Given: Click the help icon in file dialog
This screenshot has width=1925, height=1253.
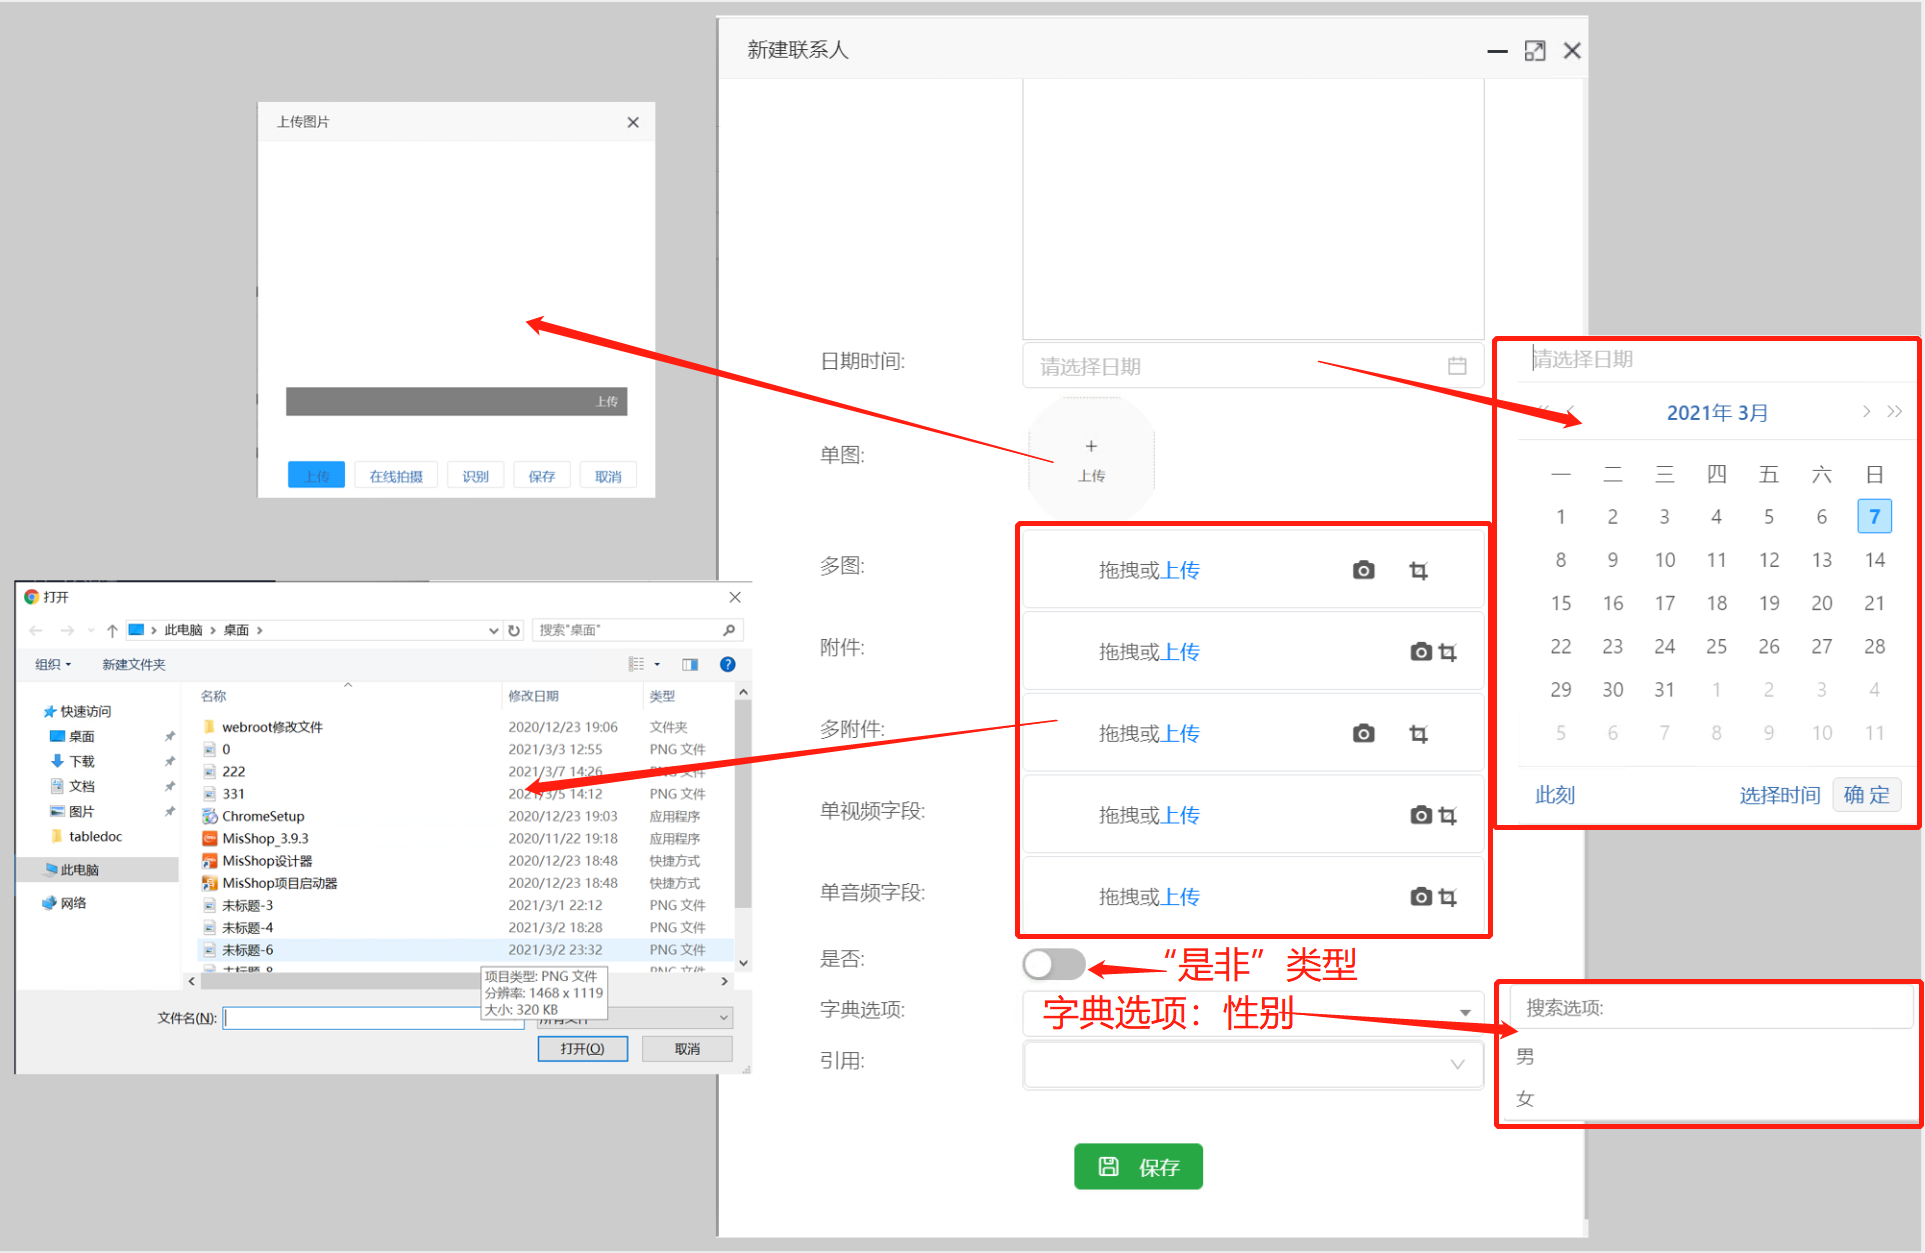Looking at the screenshot, I should pos(728,664).
